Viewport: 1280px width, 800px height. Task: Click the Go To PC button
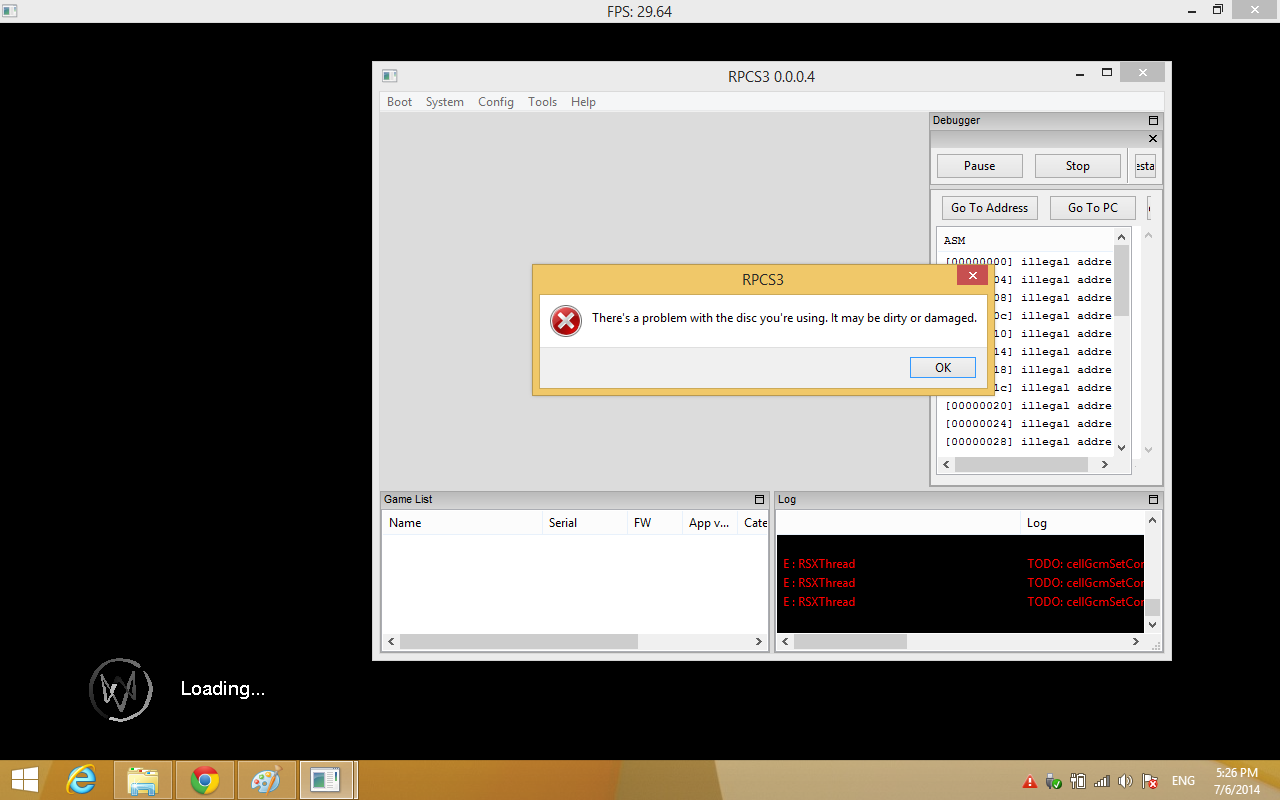1093,208
